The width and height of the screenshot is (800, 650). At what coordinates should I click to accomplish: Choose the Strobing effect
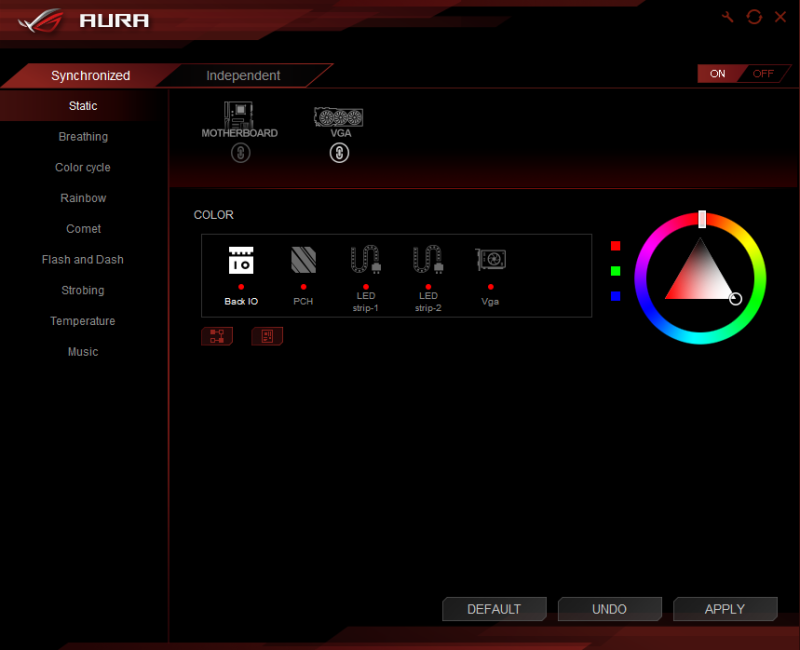coord(83,290)
